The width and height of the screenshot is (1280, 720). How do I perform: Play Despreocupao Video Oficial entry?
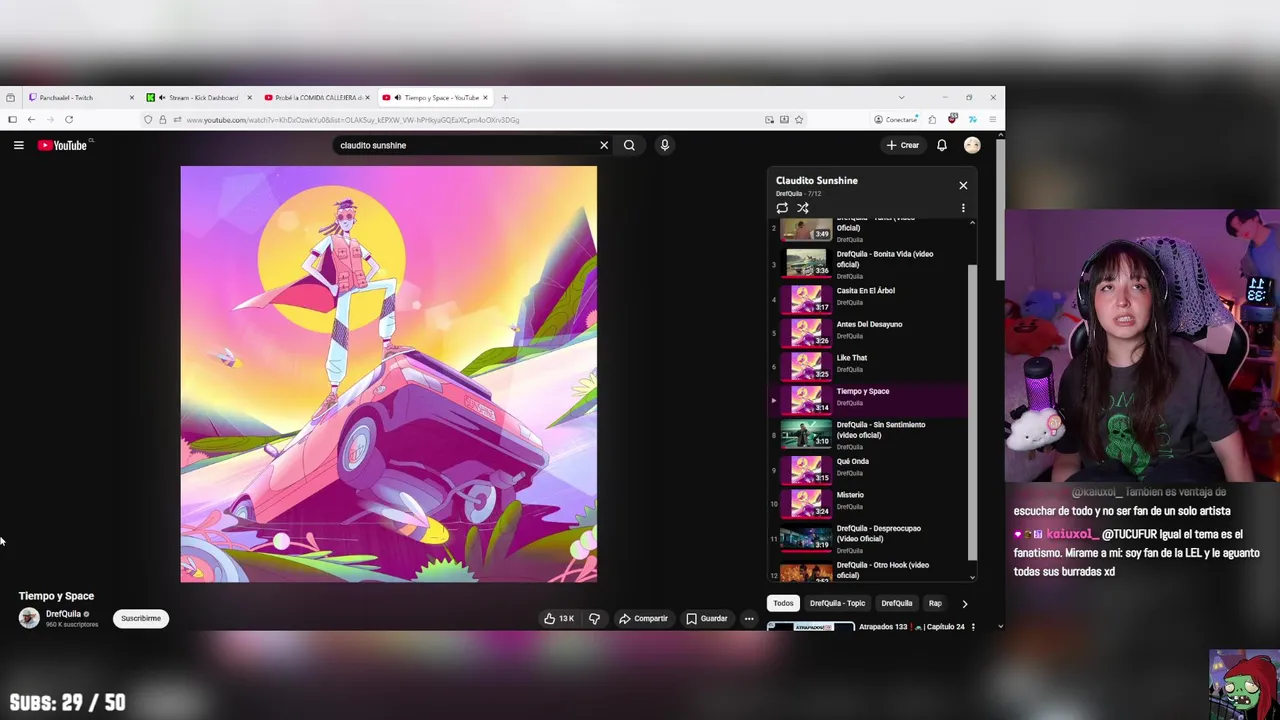click(x=870, y=538)
